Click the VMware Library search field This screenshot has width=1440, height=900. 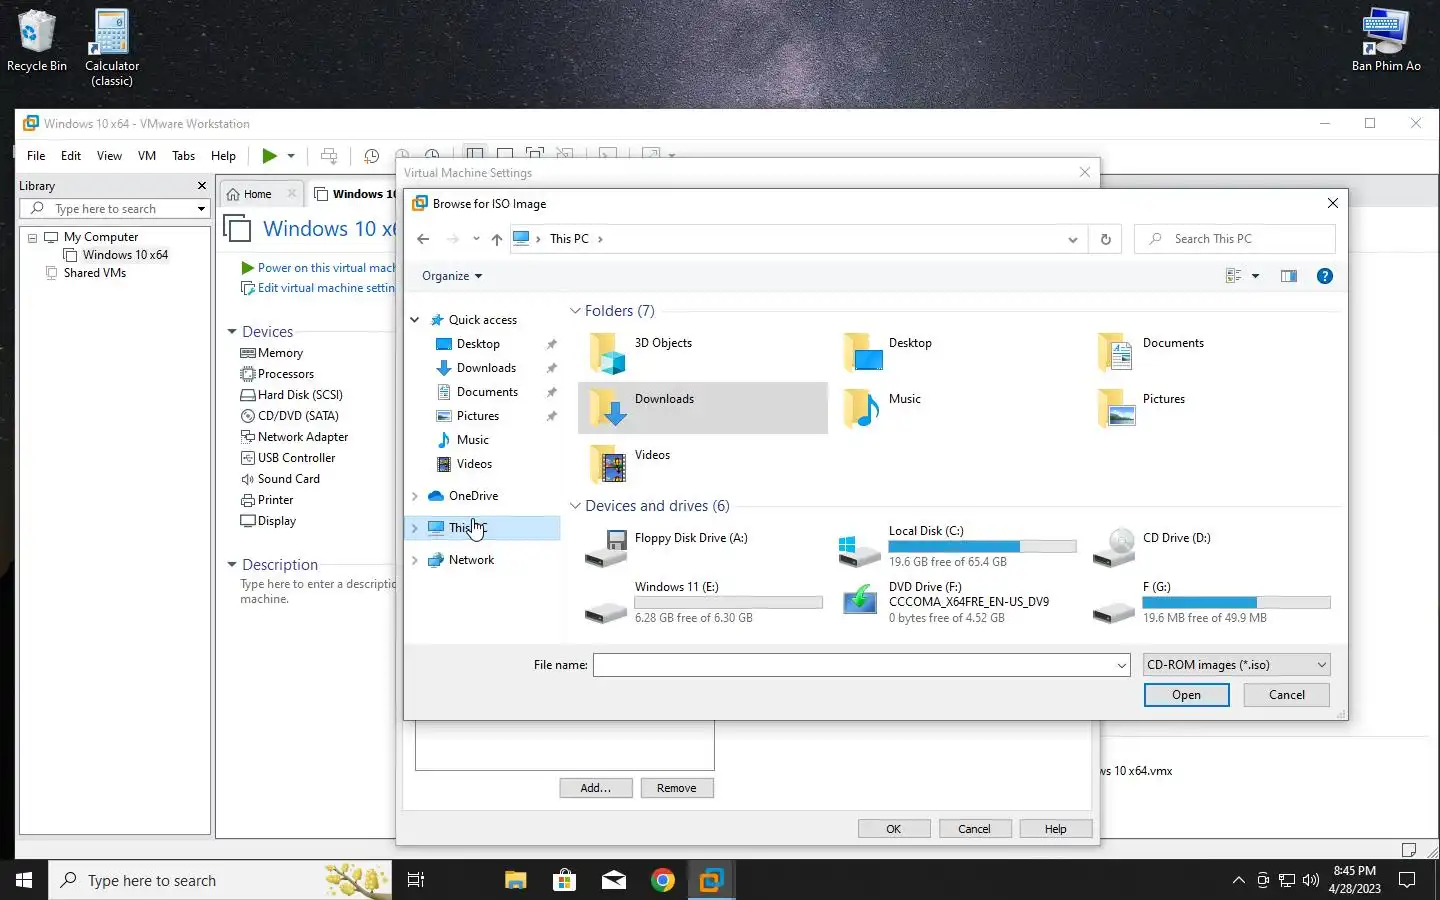[x=113, y=209]
